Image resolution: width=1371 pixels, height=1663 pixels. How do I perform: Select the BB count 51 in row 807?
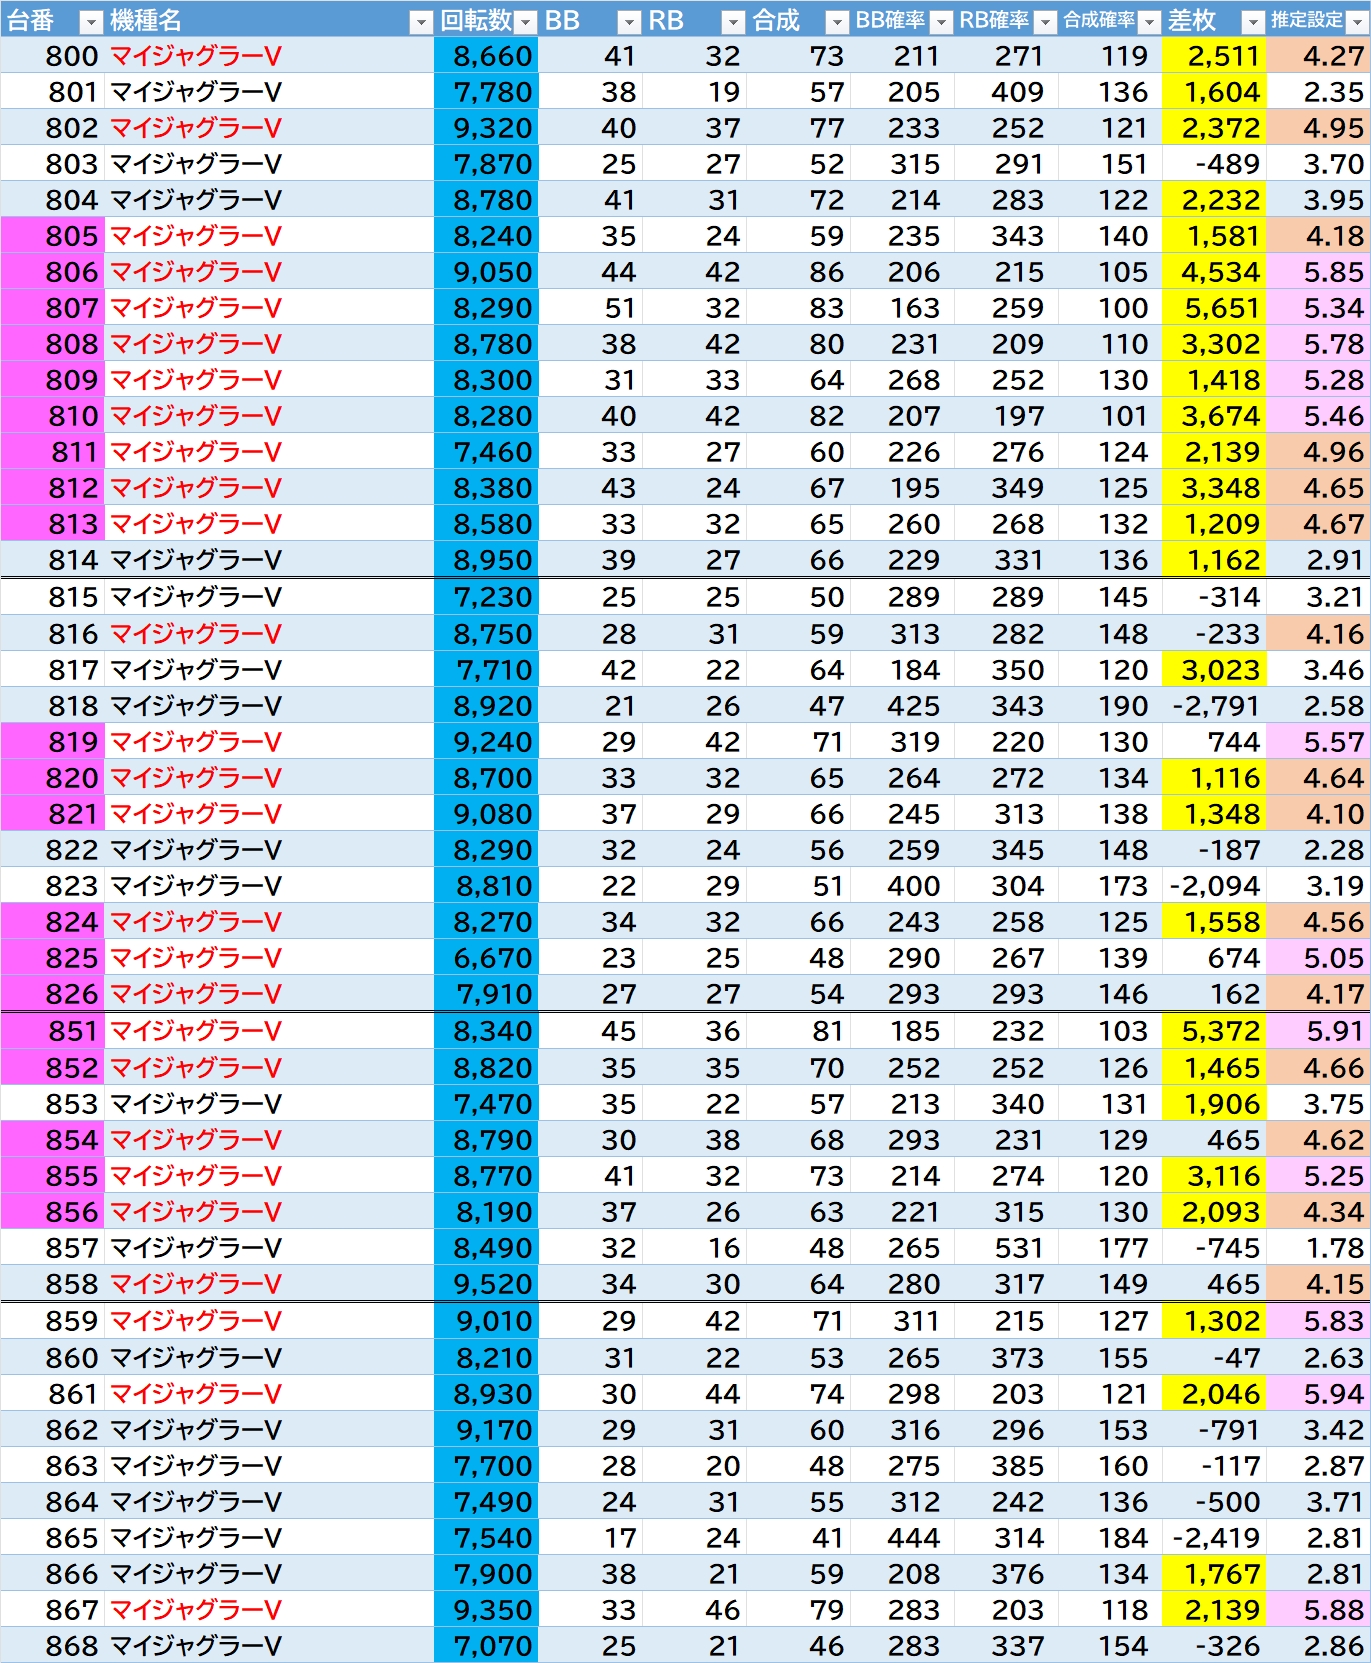[590, 308]
